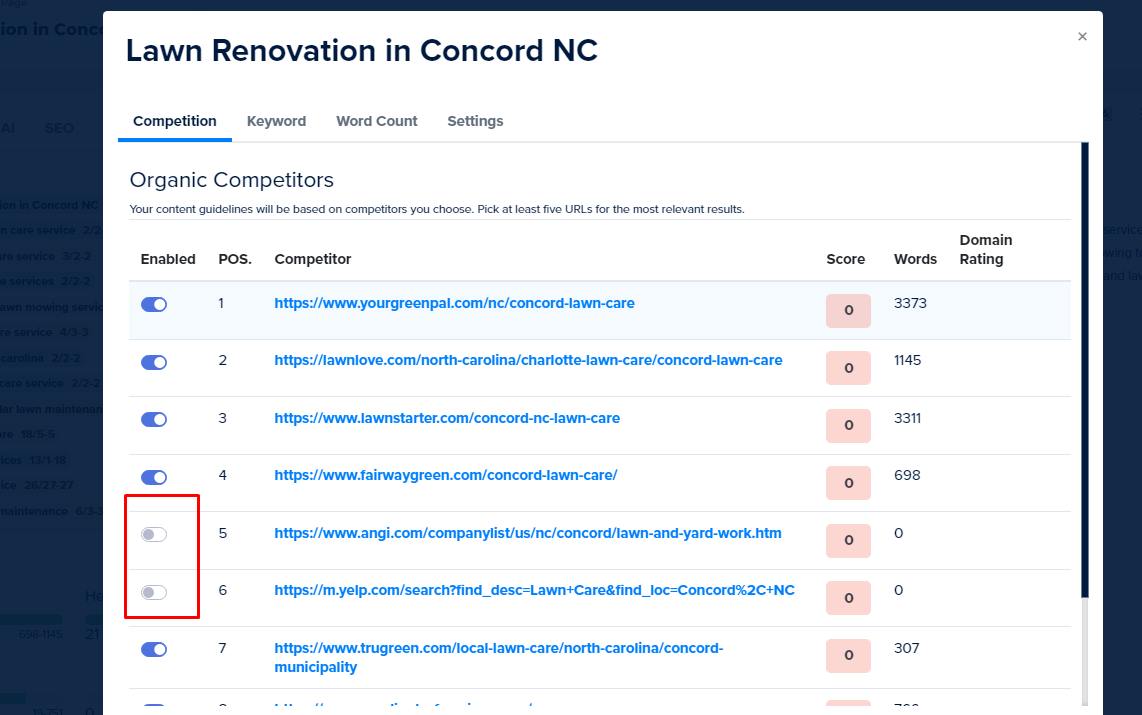Viewport: 1142px width, 715px height.
Task: Select the Competition tab
Action: [x=175, y=121]
